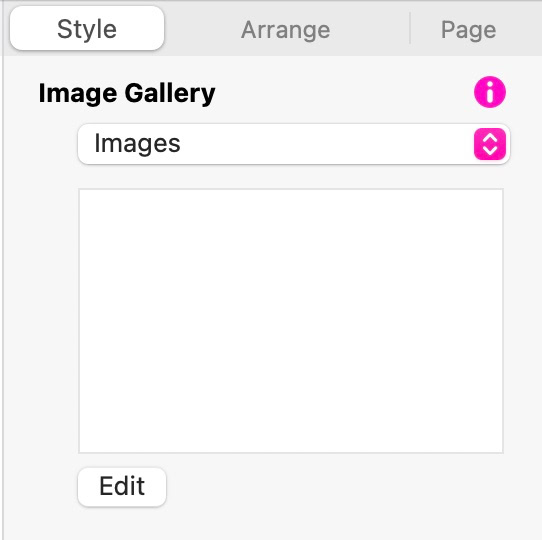Click the Edit button
The width and height of the screenshot is (542, 540).
122,486
